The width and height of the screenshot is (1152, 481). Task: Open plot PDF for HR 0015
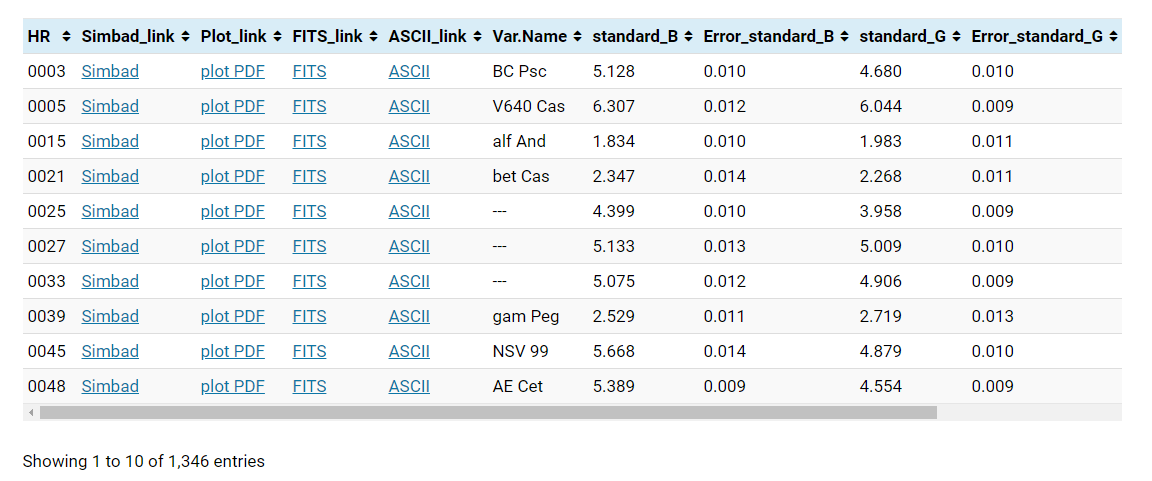232,141
